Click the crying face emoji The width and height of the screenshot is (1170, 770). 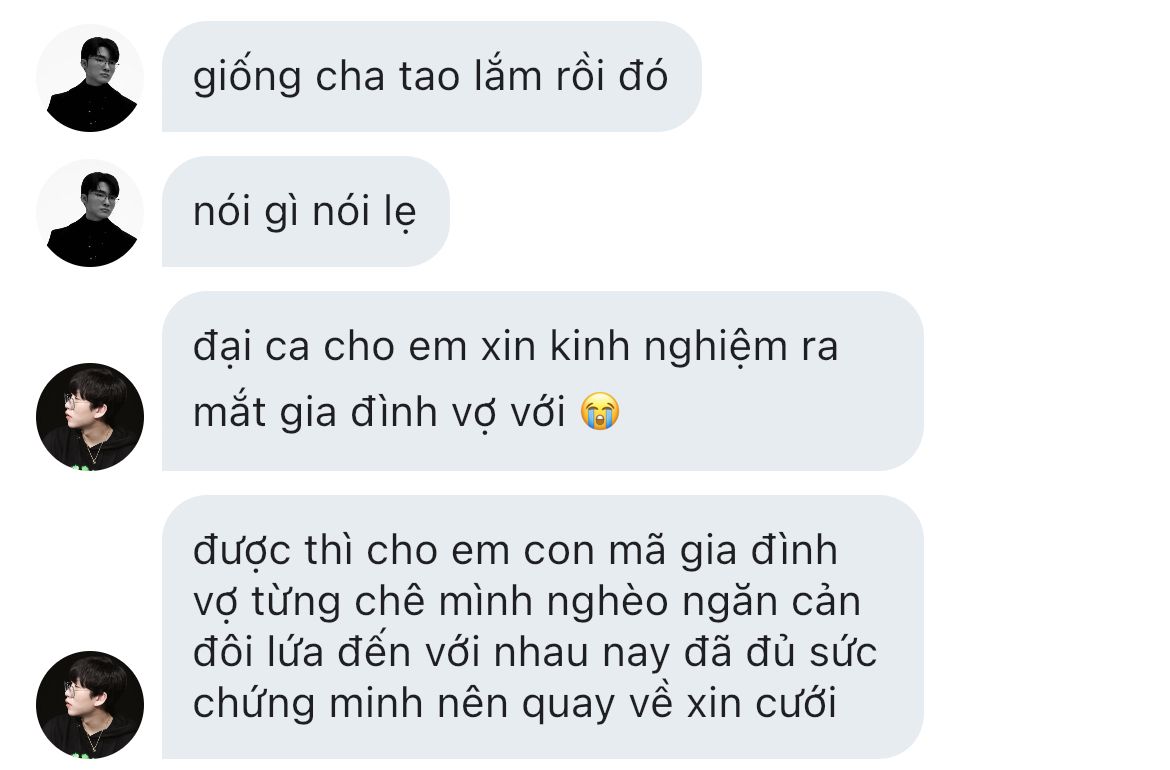point(601,411)
